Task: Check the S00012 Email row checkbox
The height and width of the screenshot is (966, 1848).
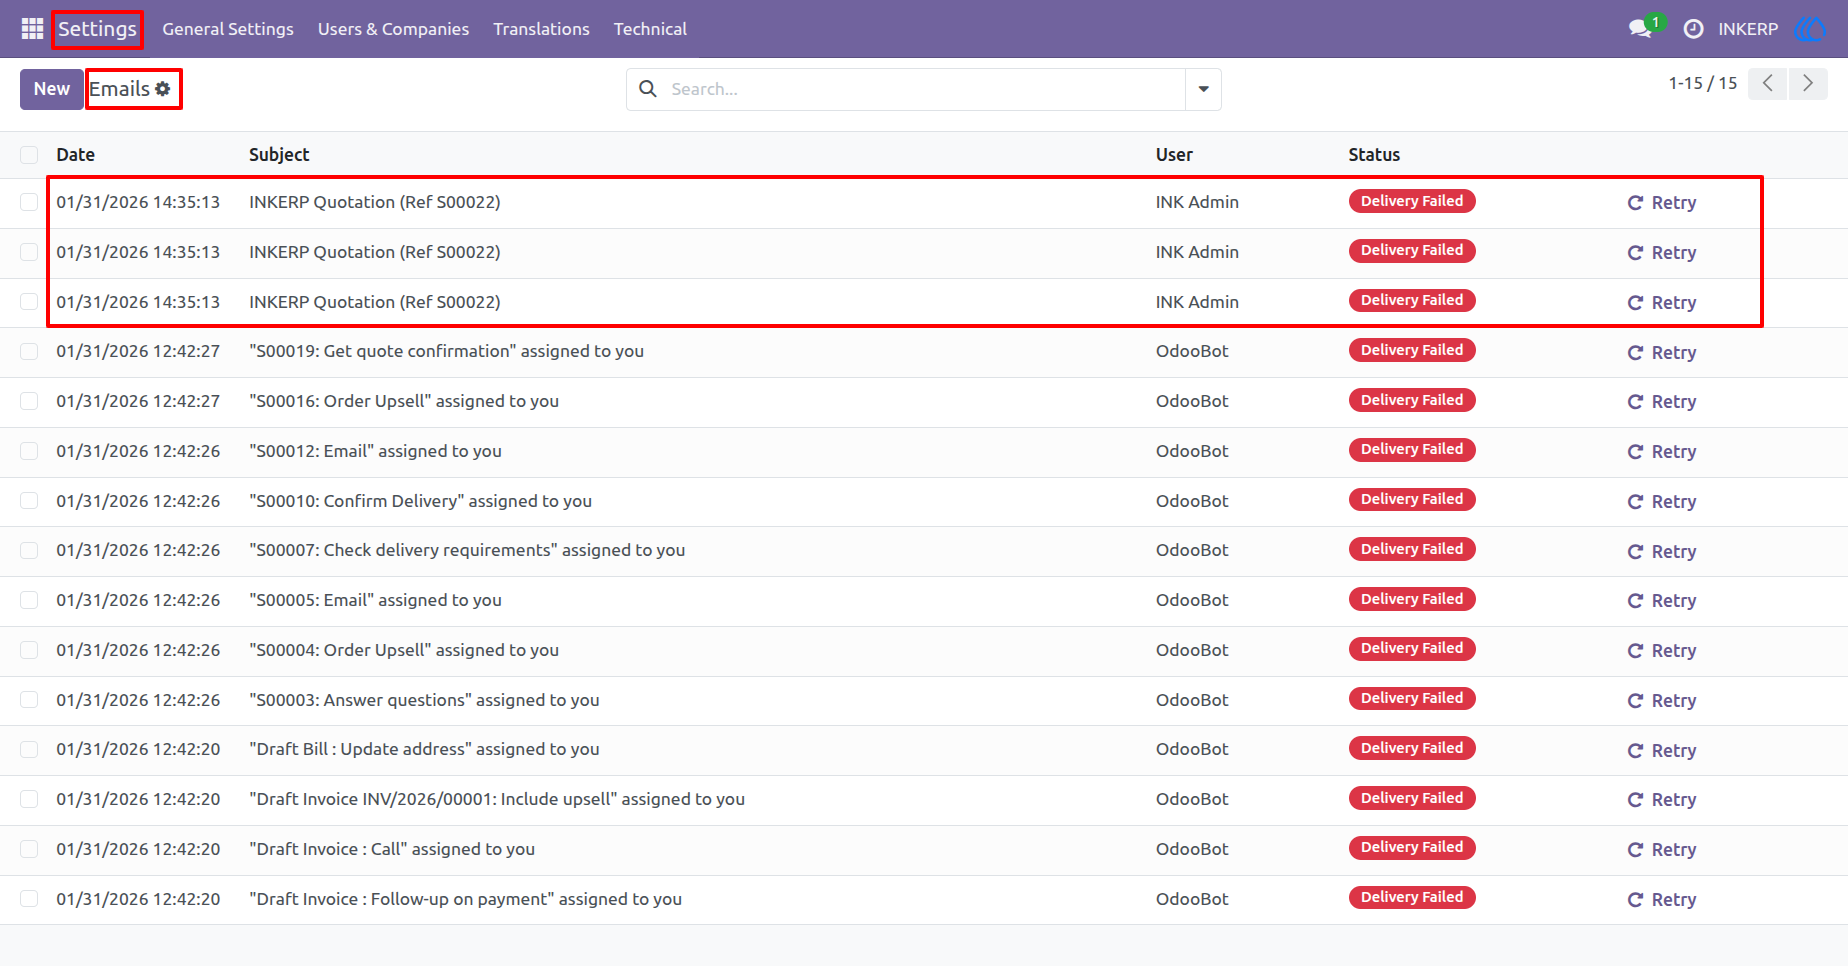Action: [x=29, y=451]
